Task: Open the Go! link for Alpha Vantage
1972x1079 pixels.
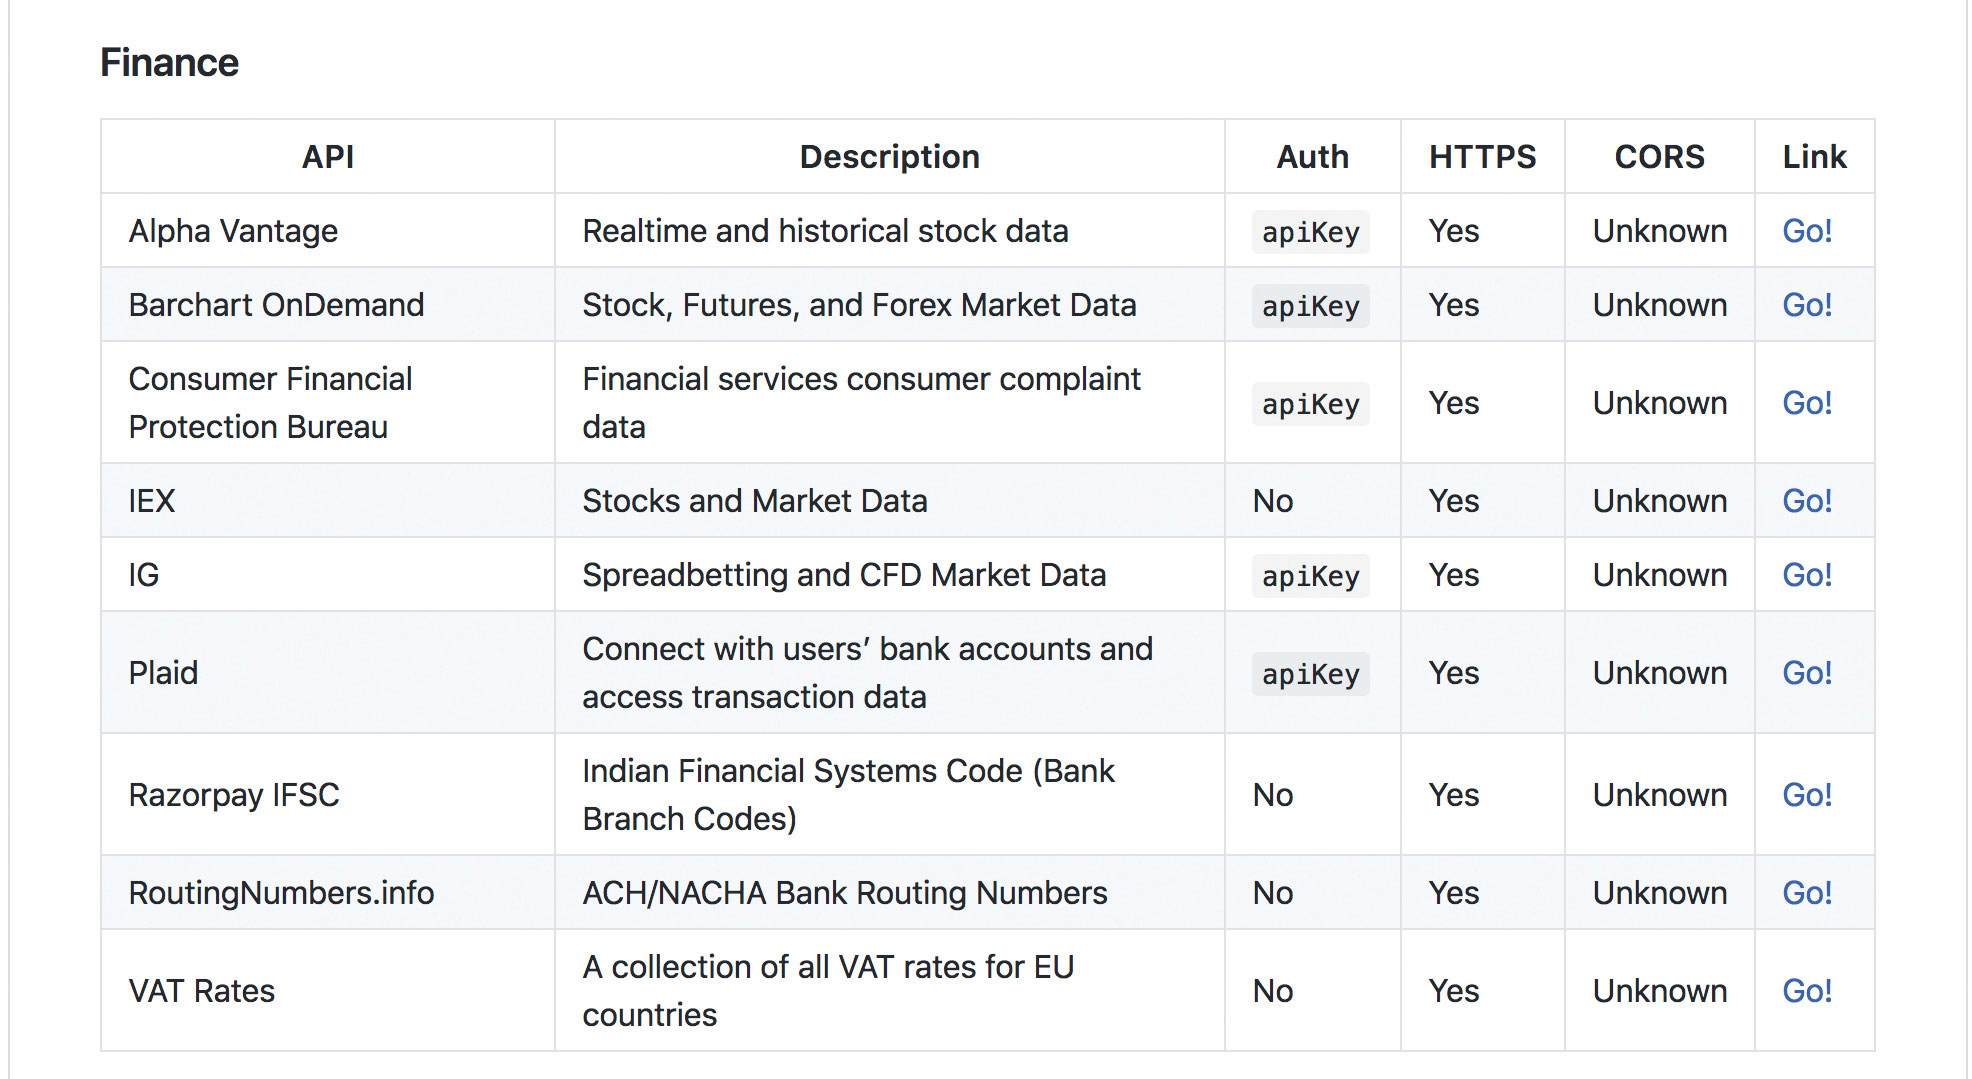Action: coord(1806,231)
